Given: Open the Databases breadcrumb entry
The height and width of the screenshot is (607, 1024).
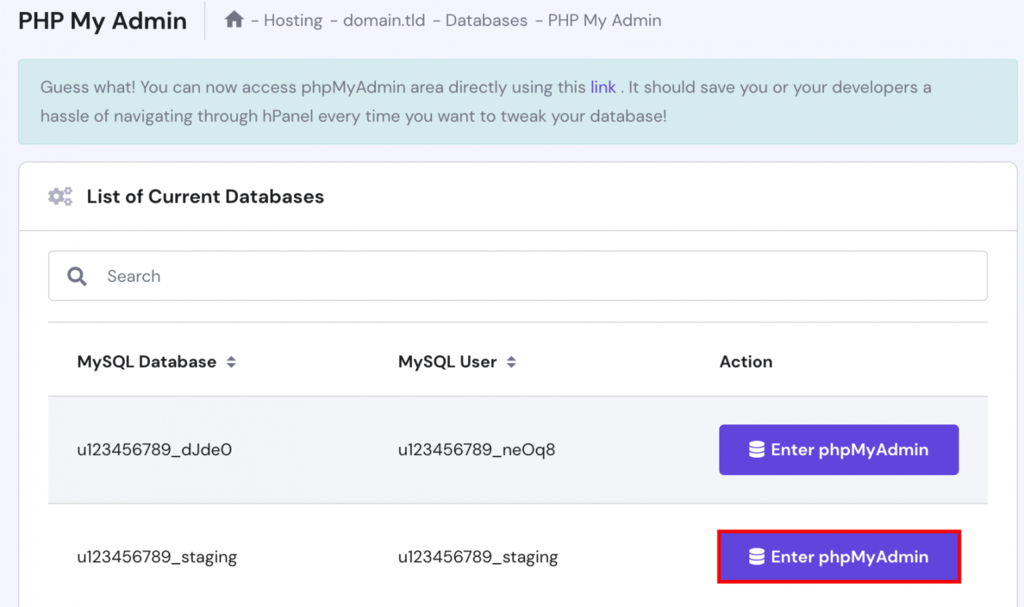Looking at the screenshot, I should 485,20.
